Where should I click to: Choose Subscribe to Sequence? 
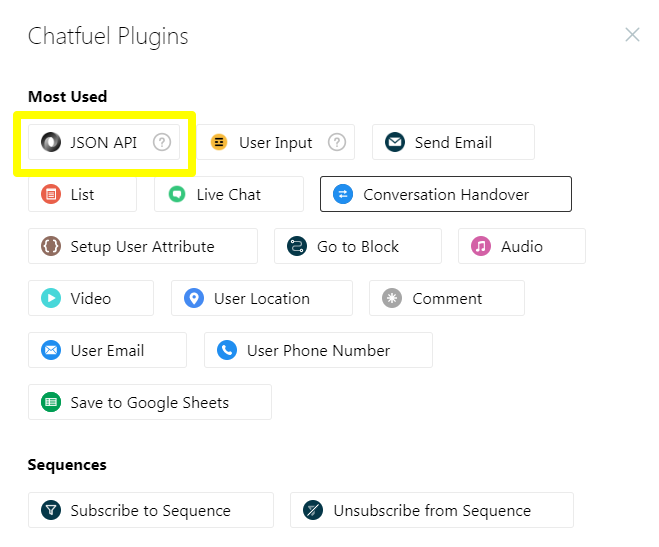150,511
